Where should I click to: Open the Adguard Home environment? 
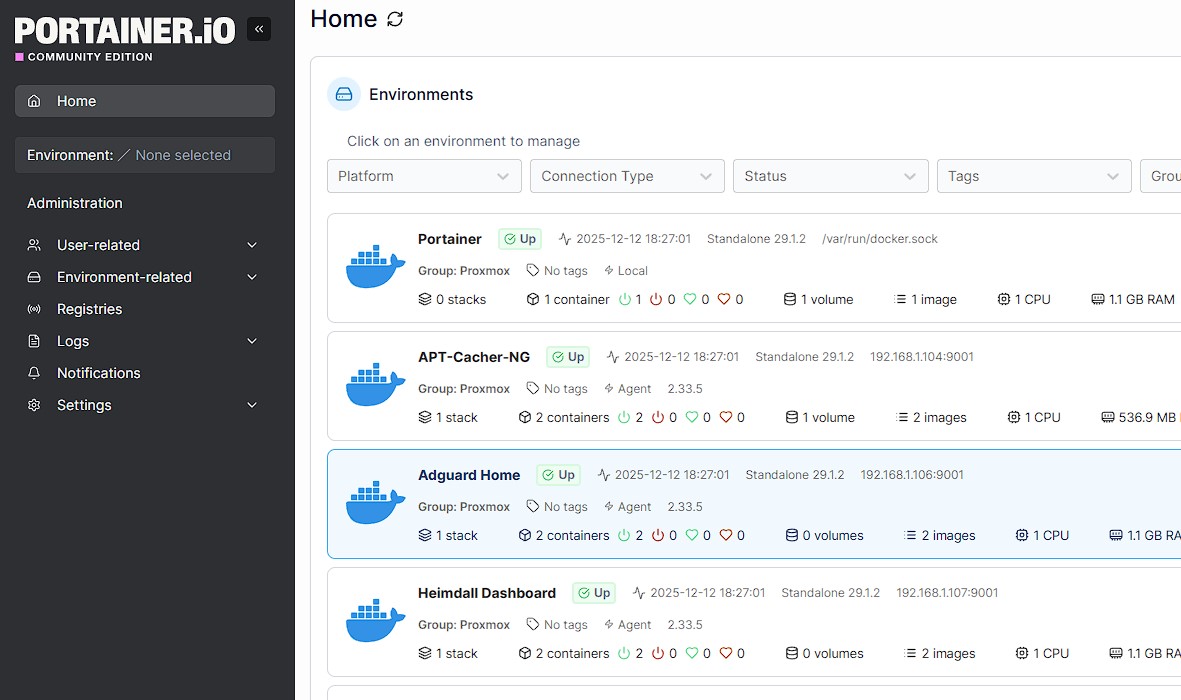coord(469,475)
